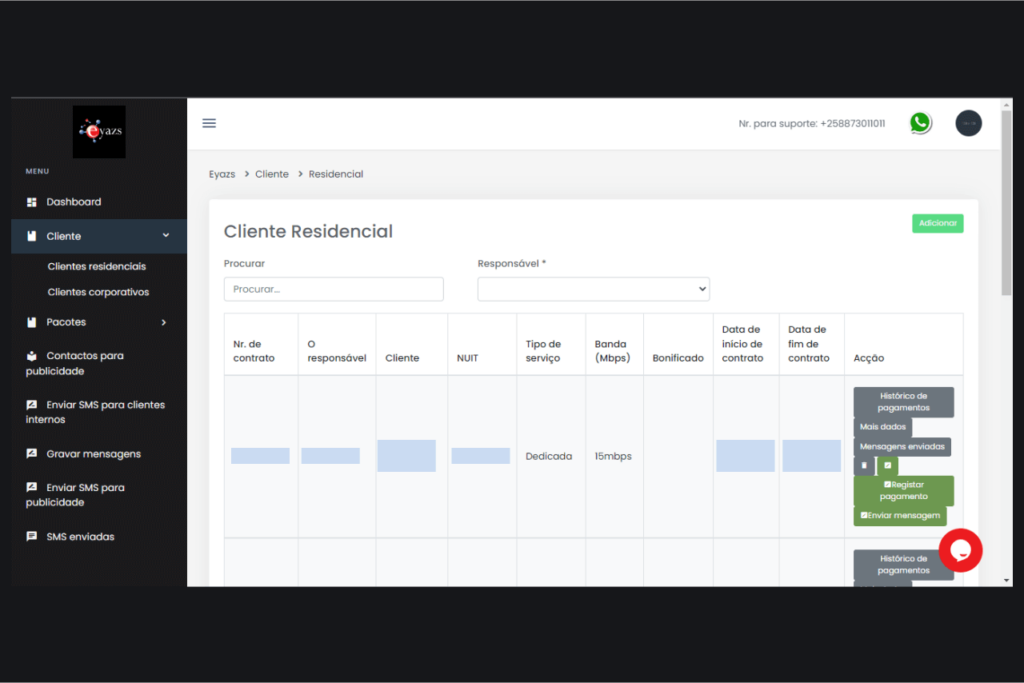
Task: Expand the Pacotes sidebar section
Action: click(x=99, y=322)
